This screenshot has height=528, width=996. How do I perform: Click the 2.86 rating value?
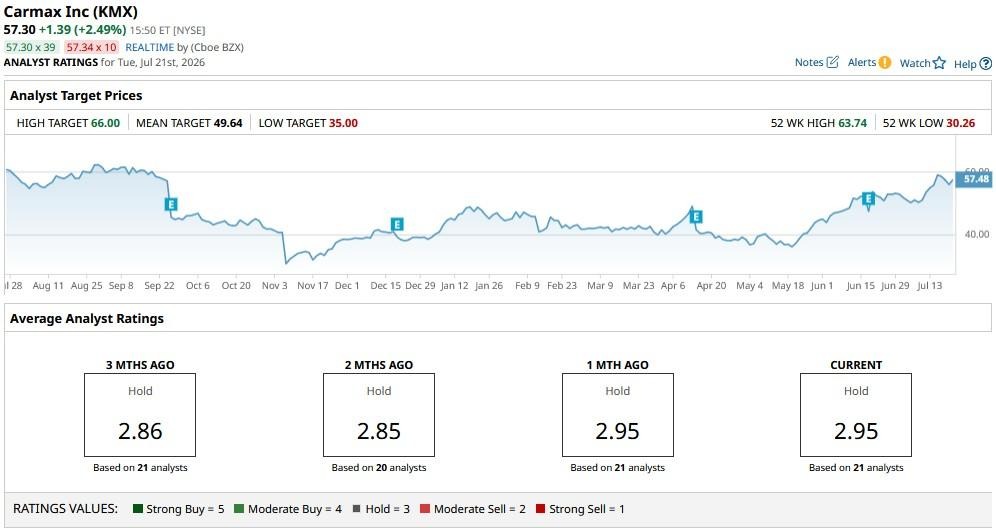[x=140, y=431]
